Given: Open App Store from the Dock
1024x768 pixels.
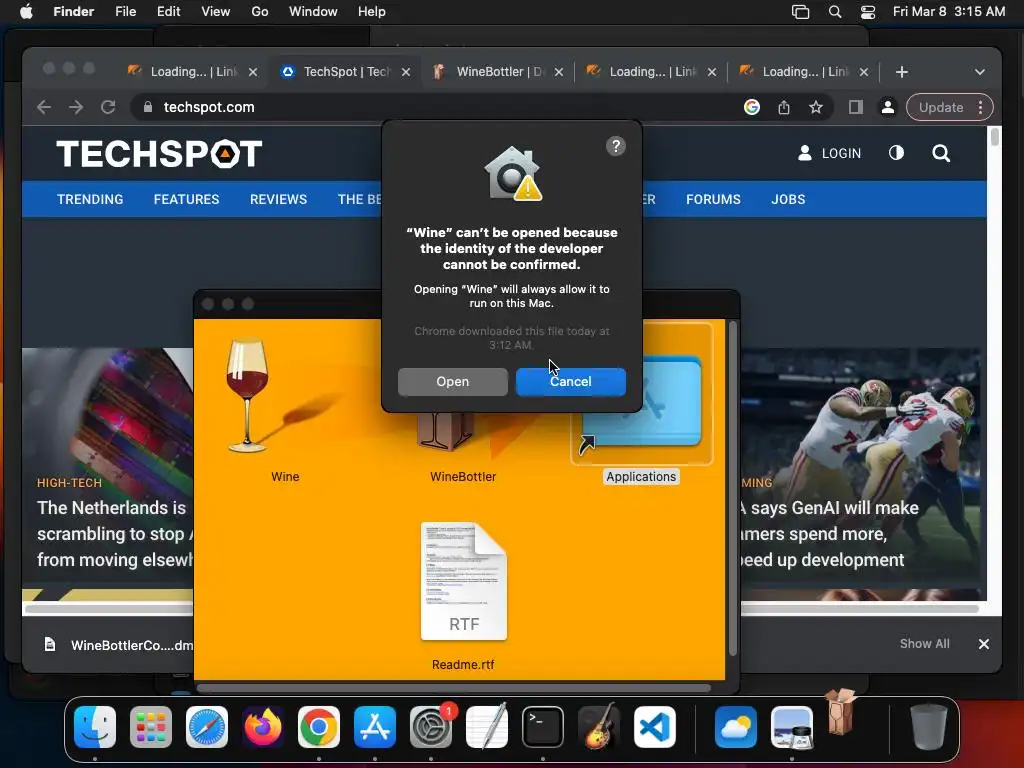Looking at the screenshot, I should click(375, 727).
